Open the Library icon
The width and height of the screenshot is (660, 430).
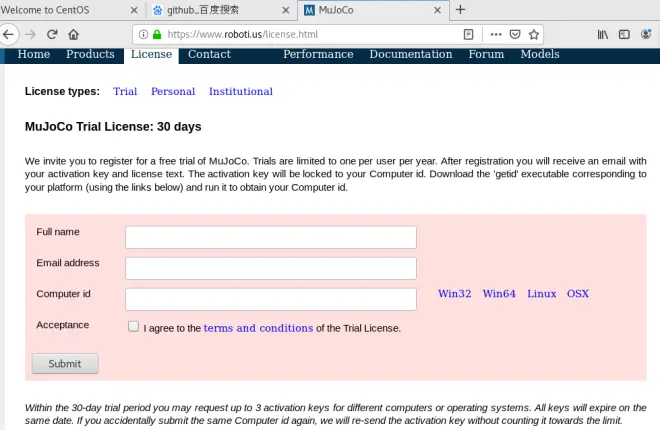[x=603, y=35]
